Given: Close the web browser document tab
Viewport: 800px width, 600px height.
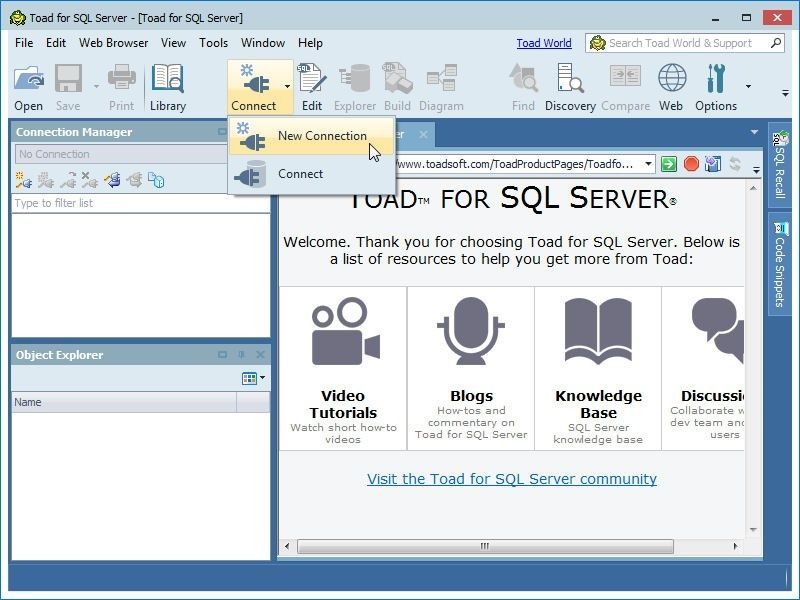Looking at the screenshot, I should (x=423, y=134).
